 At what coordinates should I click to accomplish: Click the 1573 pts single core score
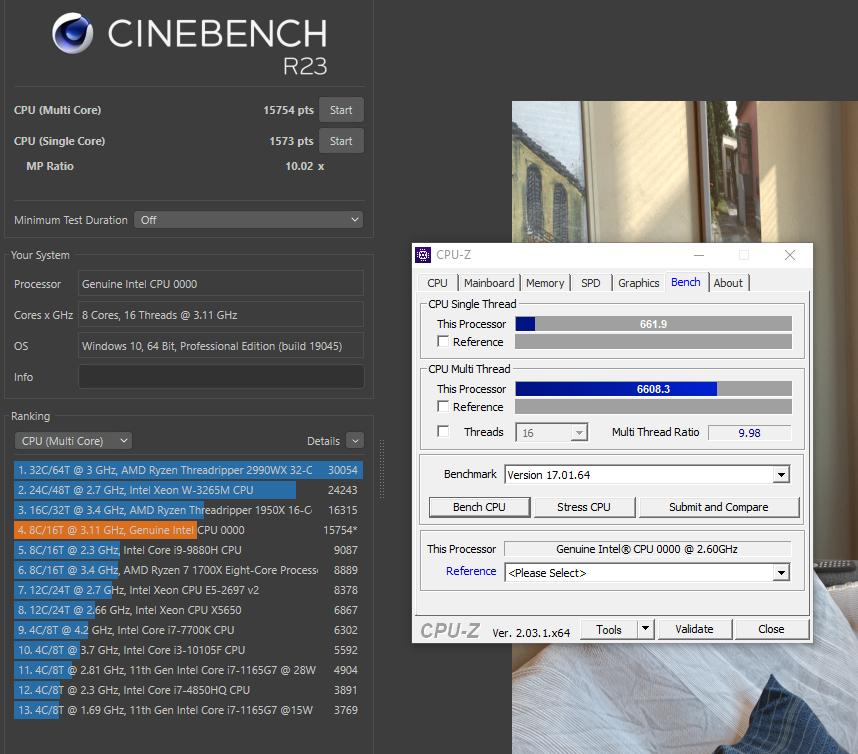pos(291,141)
